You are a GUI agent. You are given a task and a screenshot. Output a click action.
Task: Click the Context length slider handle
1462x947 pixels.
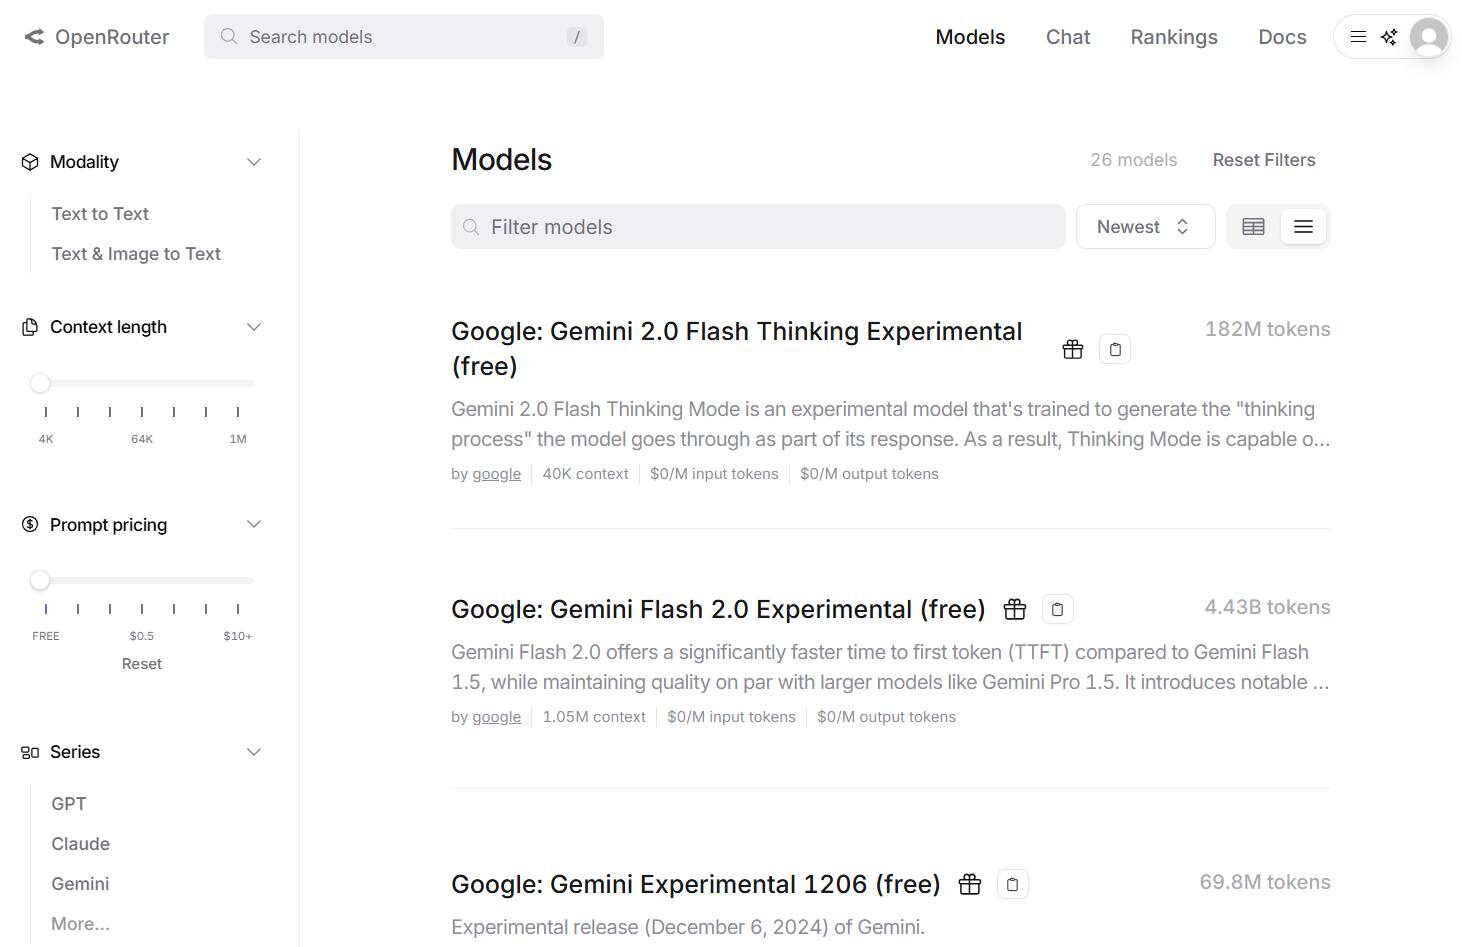pos(40,383)
